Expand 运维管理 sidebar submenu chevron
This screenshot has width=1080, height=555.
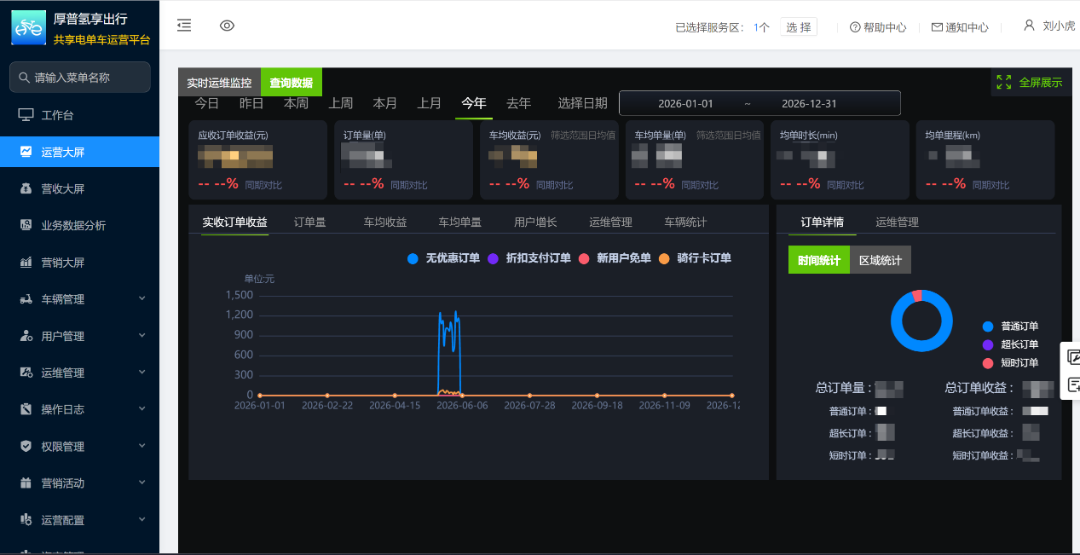[x=142, y=372]
